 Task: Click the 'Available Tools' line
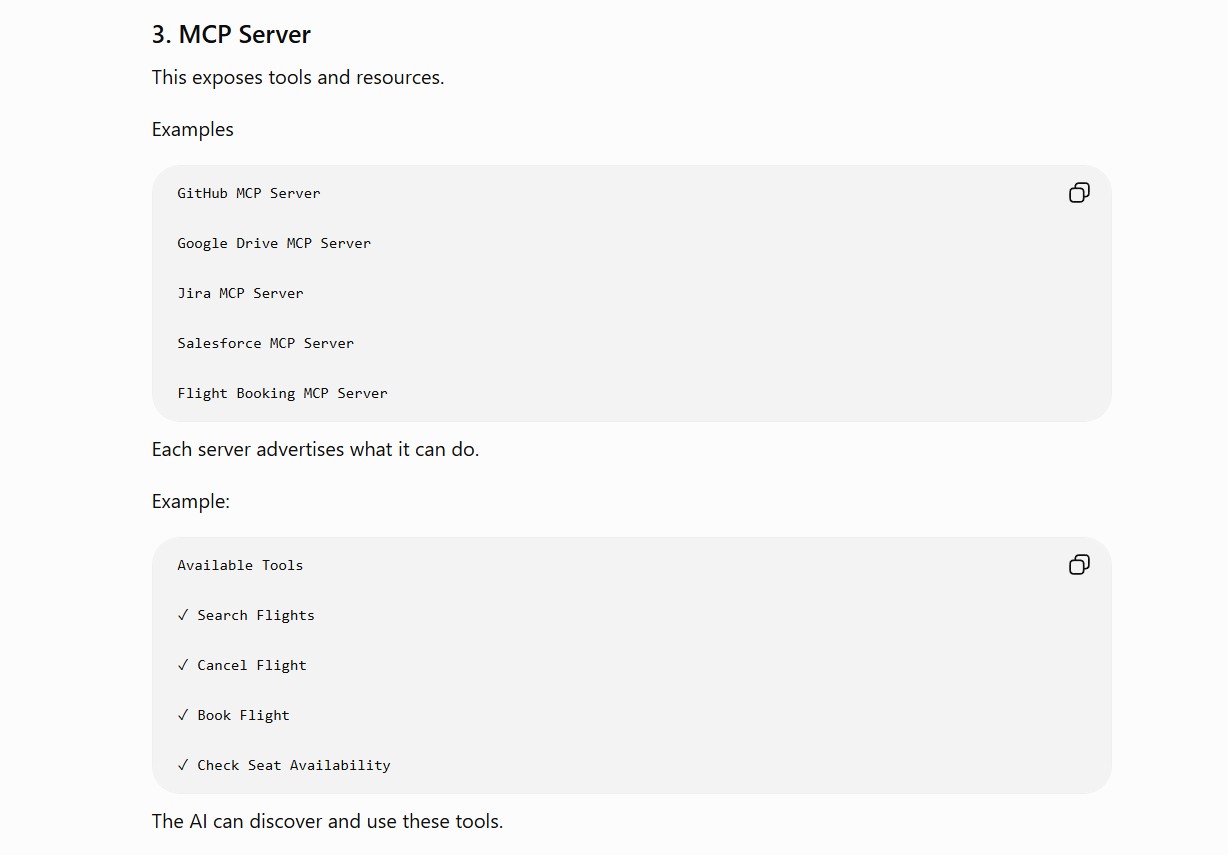pos(240,565)
